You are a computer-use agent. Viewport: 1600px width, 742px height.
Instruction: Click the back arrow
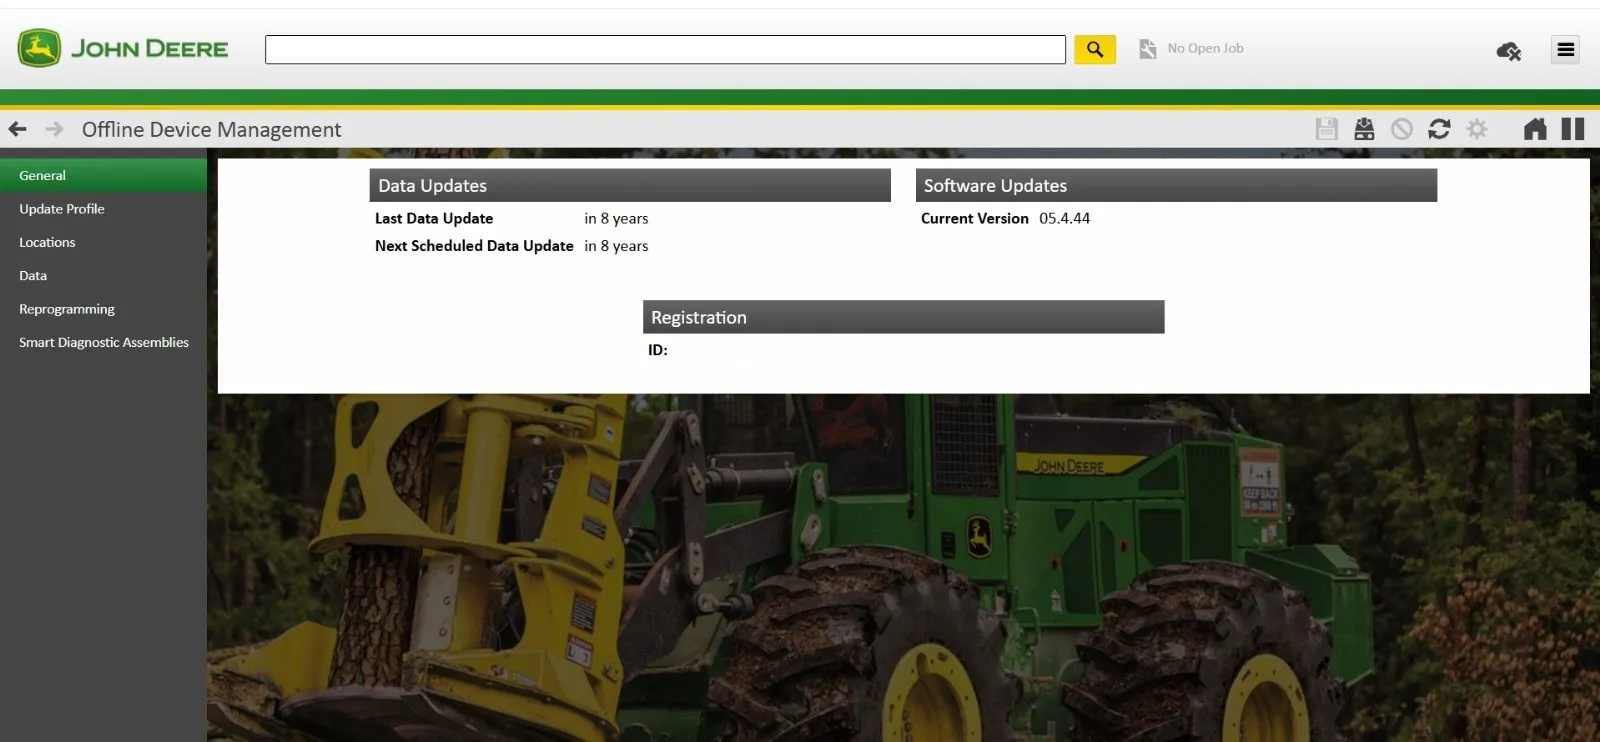pos(17,129)
